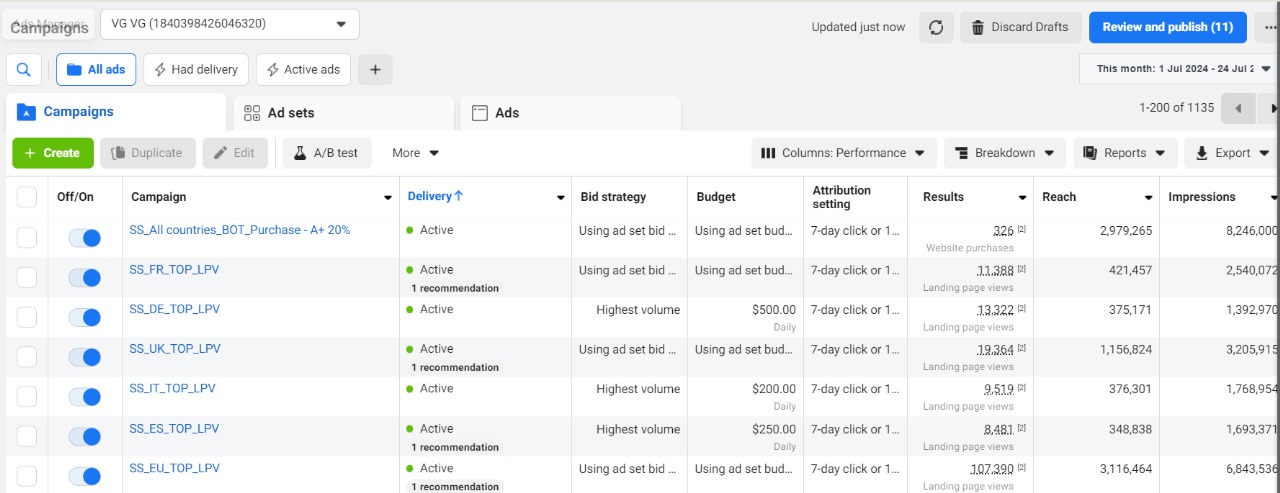
Task: Open the This month date range picker
Action: [x=1178, y=69]
